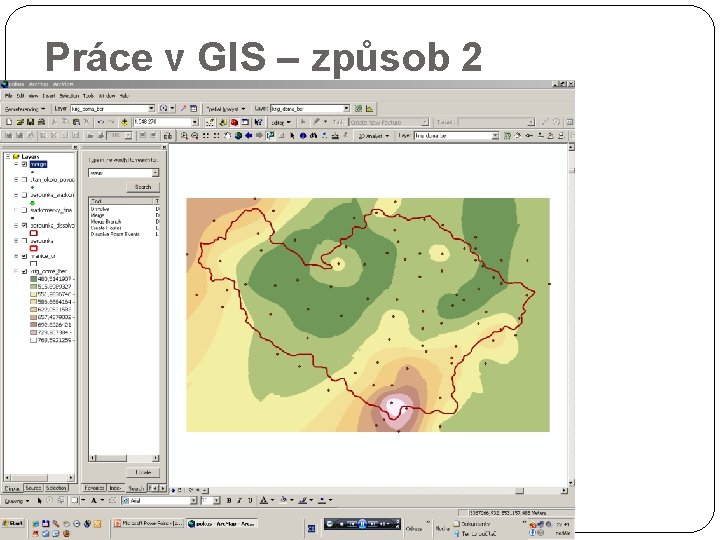Open the Insert menu
This screenshot has height=540, width=720.
coord(49,96)
